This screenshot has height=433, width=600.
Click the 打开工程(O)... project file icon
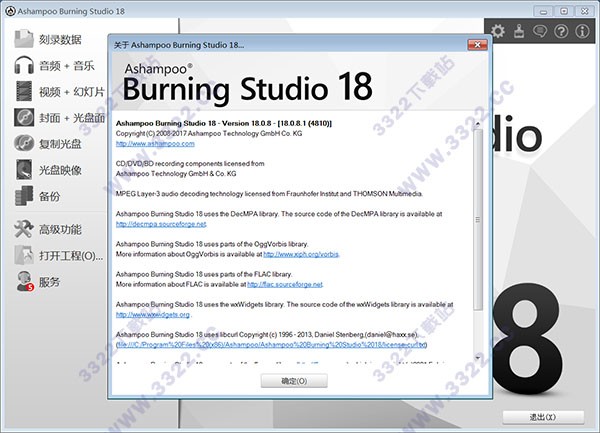tap(24, 255)
